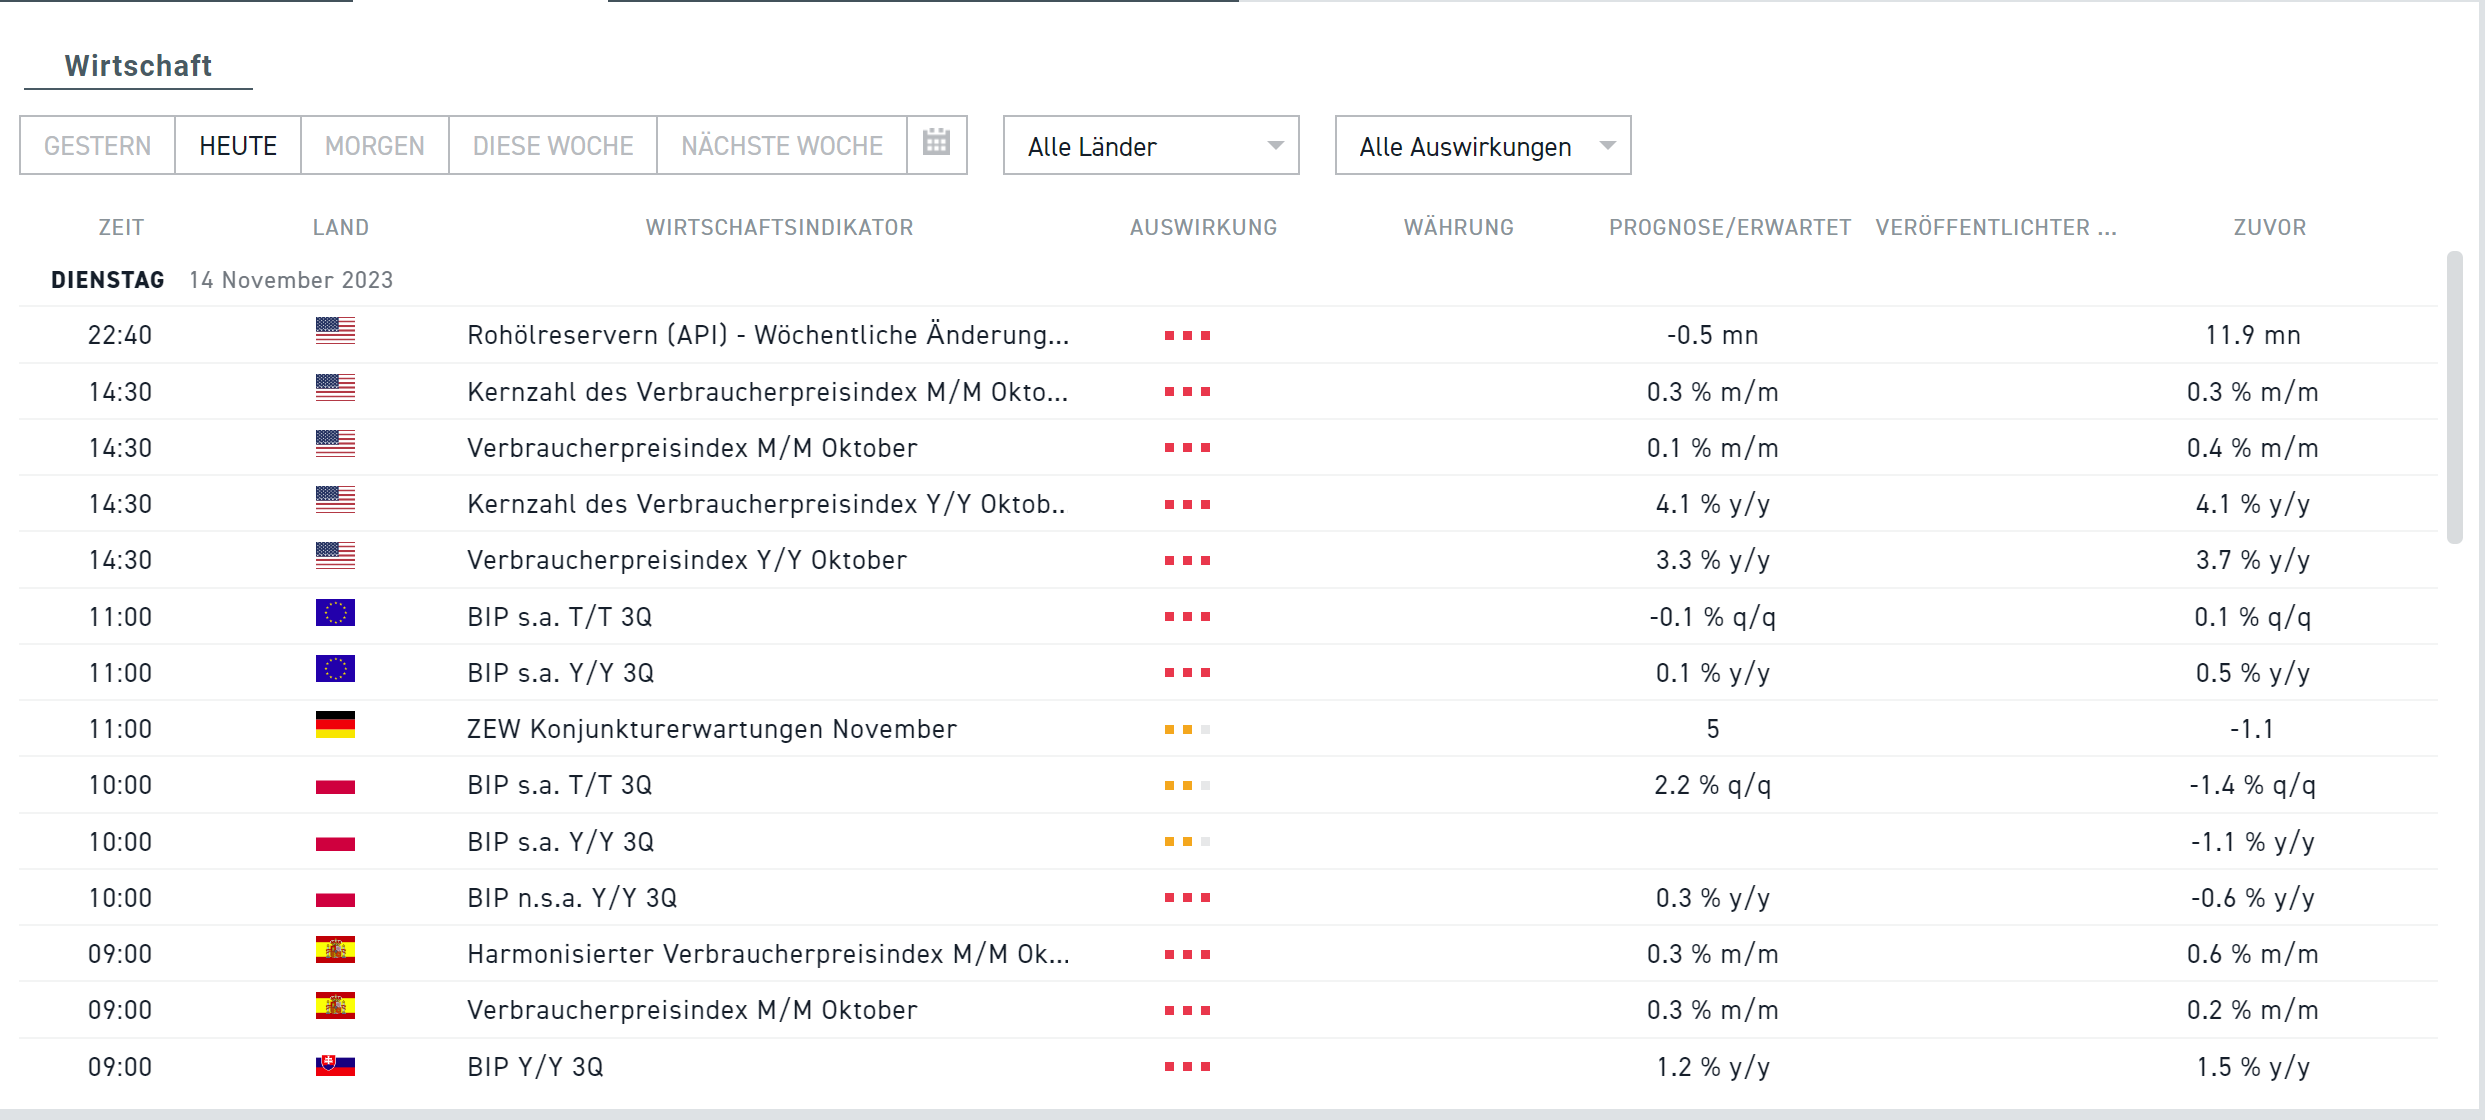Show events for DIESE WOCHE
Screen dimensions: 2485x1120
point(552,146)
